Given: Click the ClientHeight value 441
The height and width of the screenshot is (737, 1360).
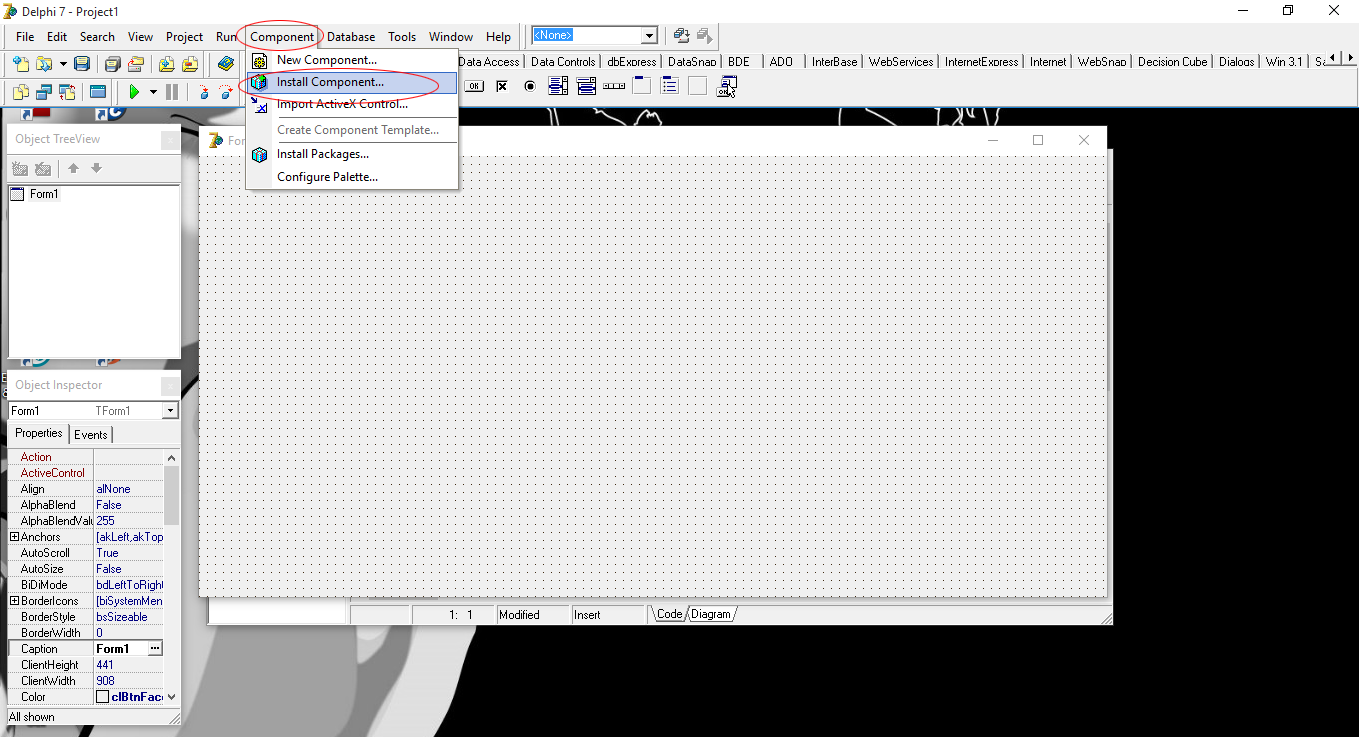Looking at the screenshot, I should pos(129,665).
